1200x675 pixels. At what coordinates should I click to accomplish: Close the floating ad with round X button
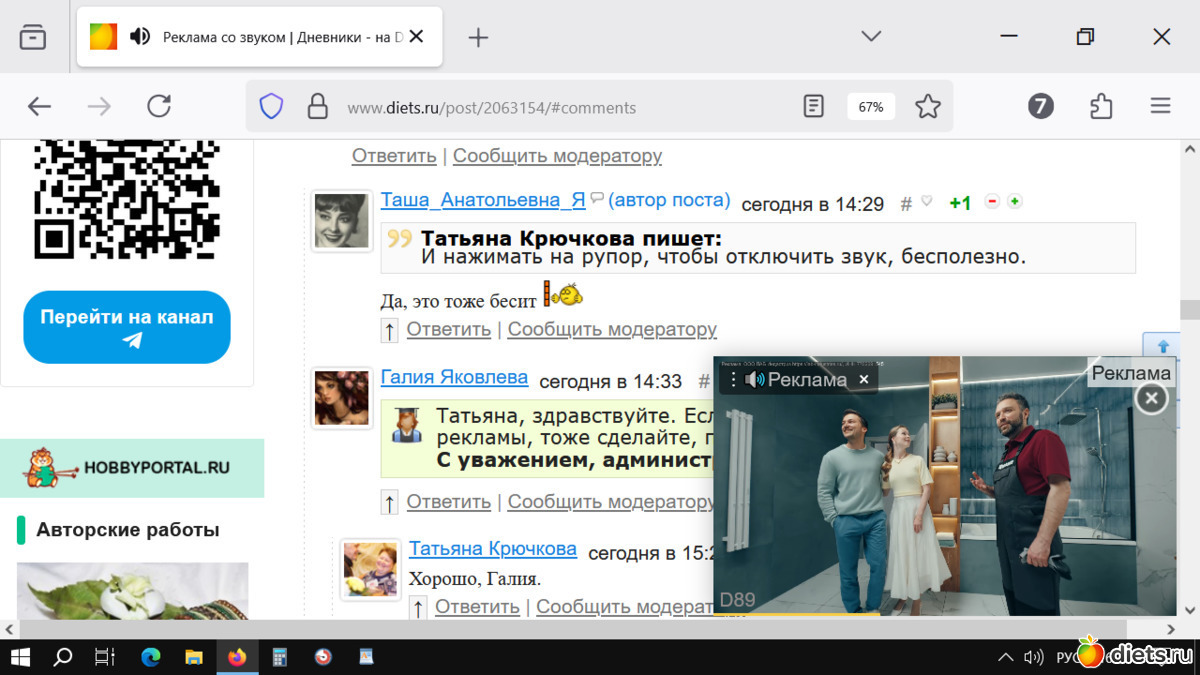[1151, 399]
